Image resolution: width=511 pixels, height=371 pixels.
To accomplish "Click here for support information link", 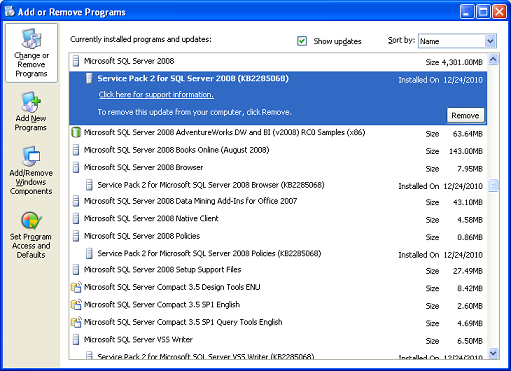I will [156, 95].
